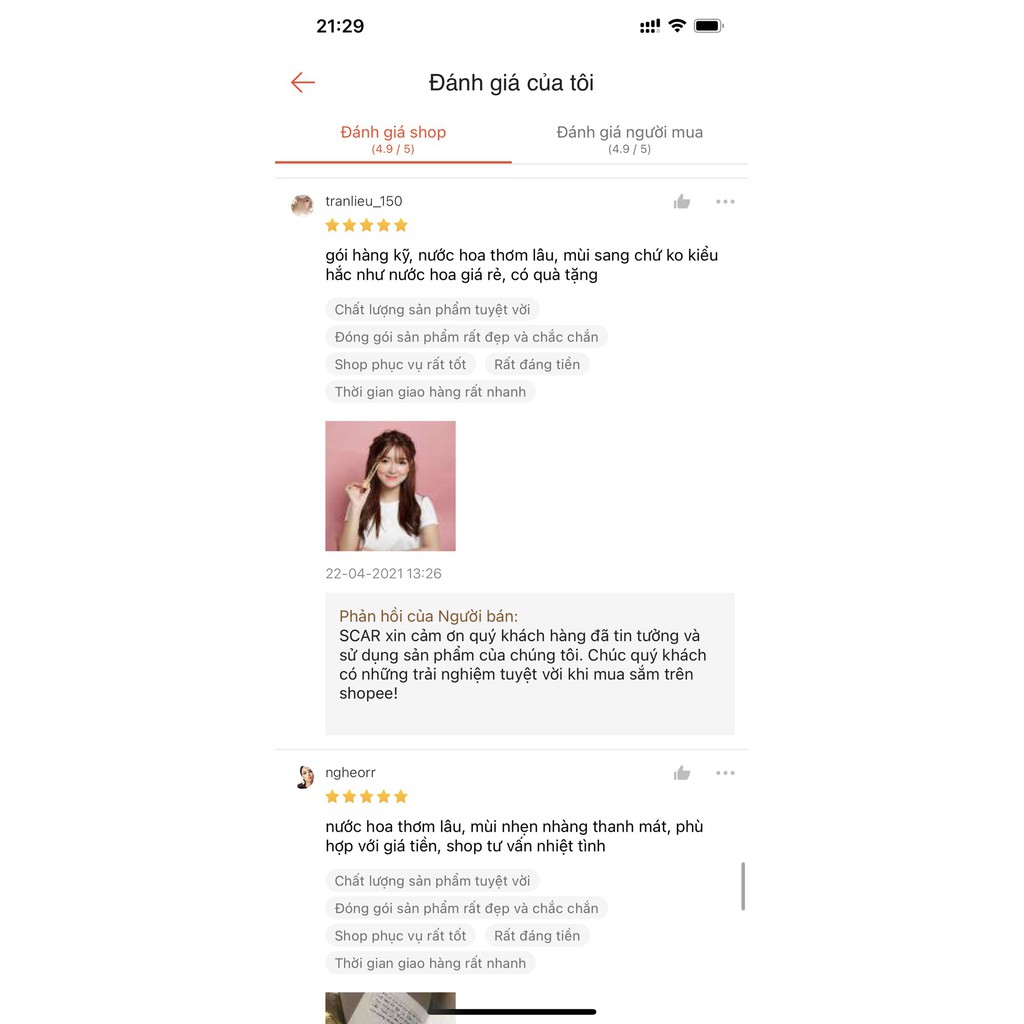This screenshot has width=1024, height=1024.
Task: Open more options for tranlieu_150's review
Action: [x=725, y=202]
